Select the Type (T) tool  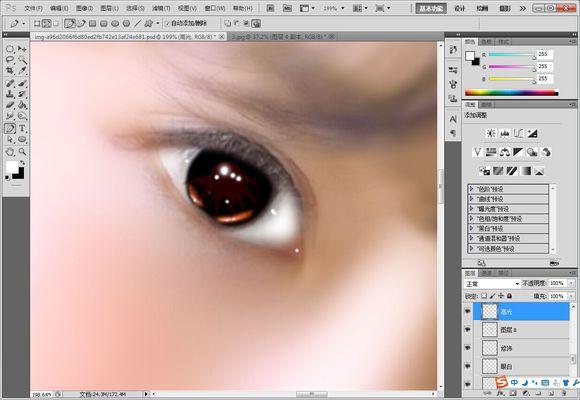[22, 128]
